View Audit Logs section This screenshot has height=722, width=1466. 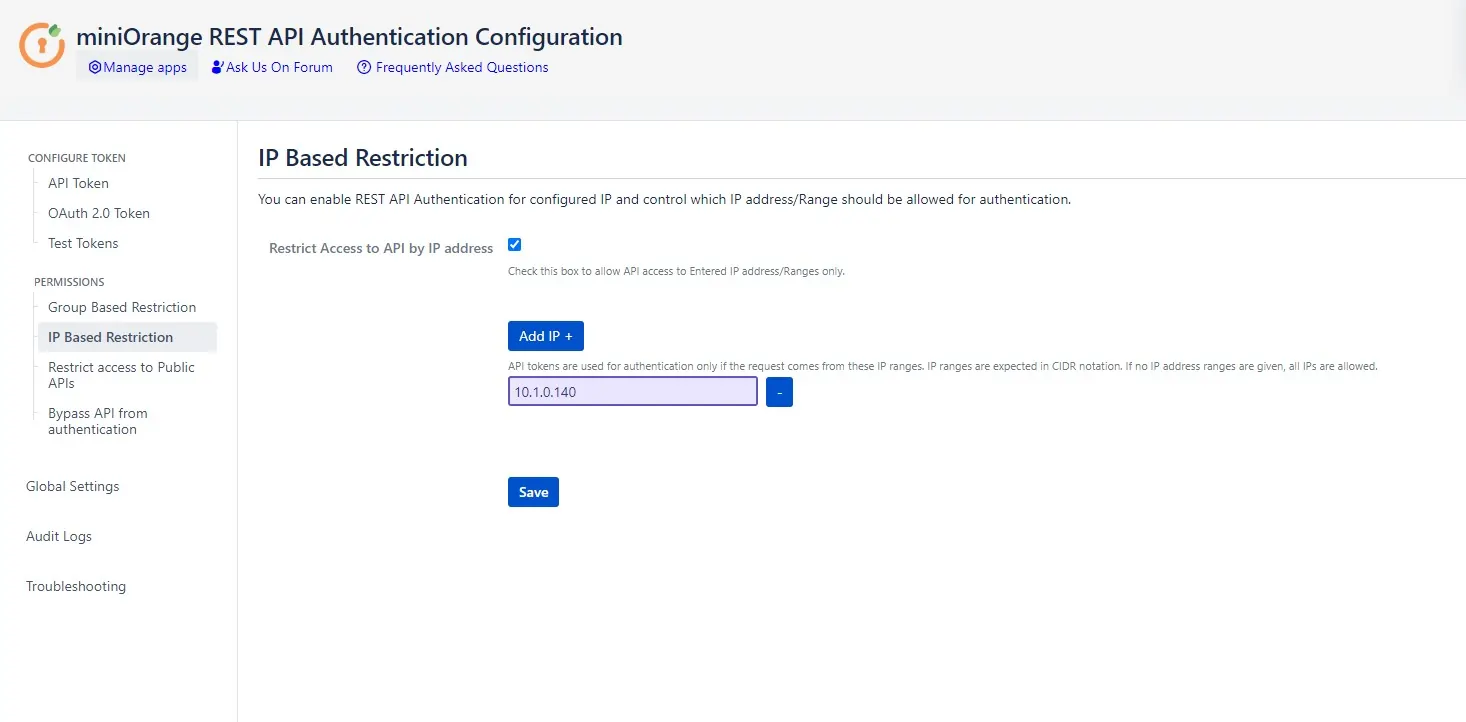(59, 536)
